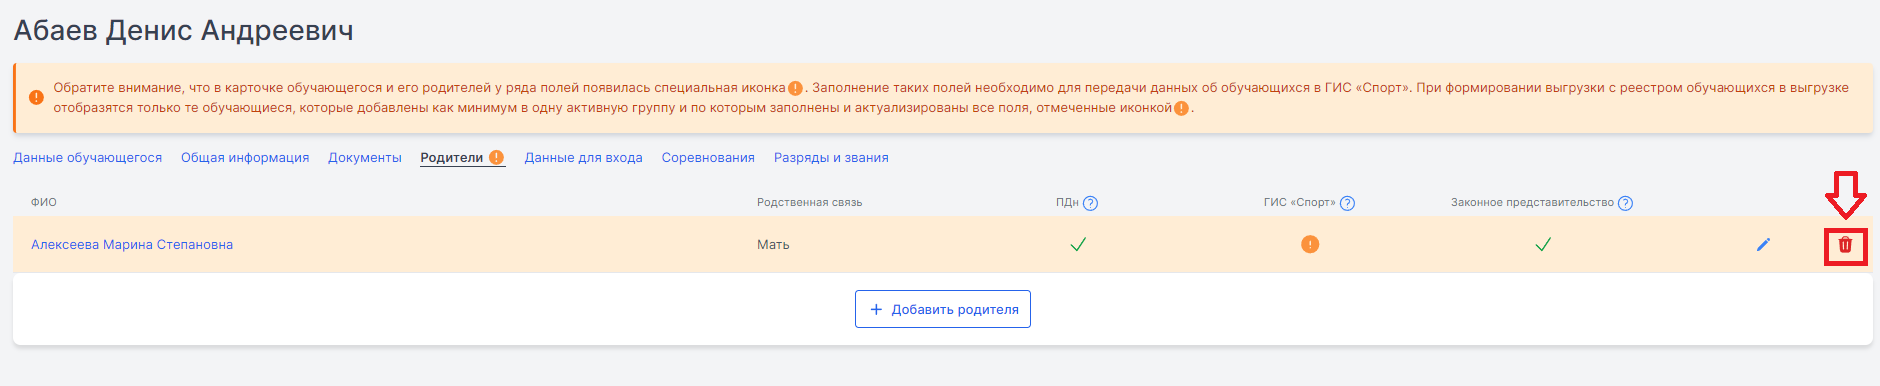Open Данные для входа tab
The height and width of the screenshot is (386, 1880).
(584, 158)
